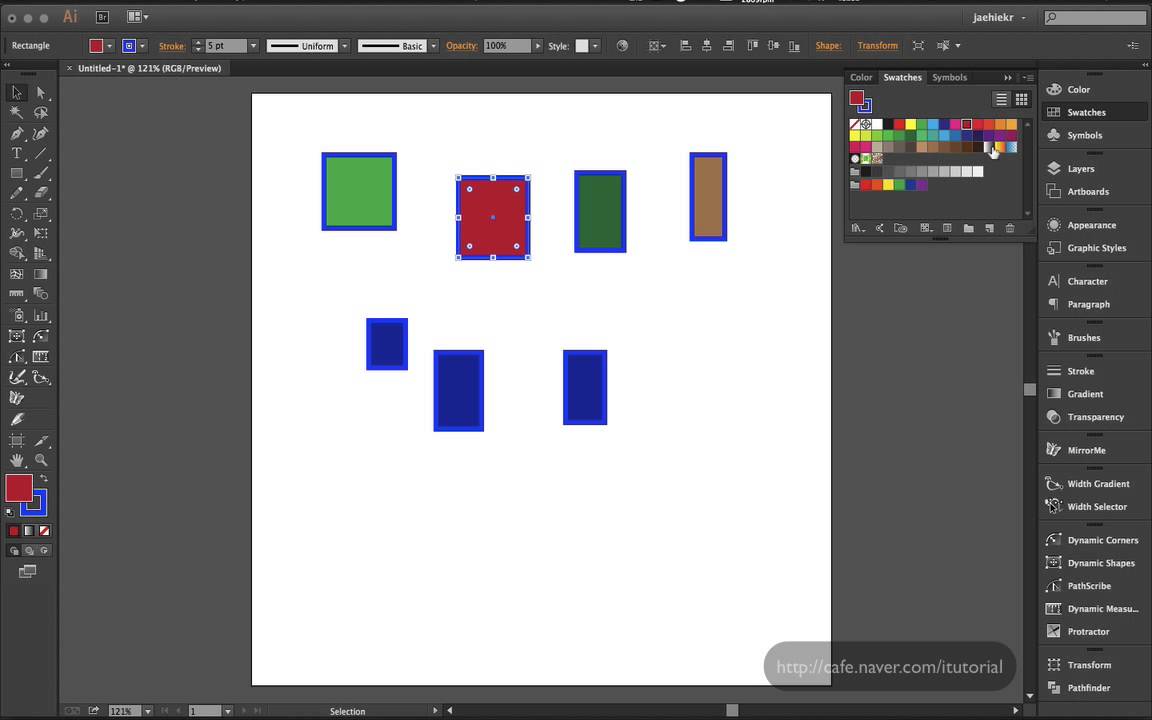Click the red fill color box in toolbox
Image resolution: width=1152 pixels, height=720 pixels.
(18, 488)
